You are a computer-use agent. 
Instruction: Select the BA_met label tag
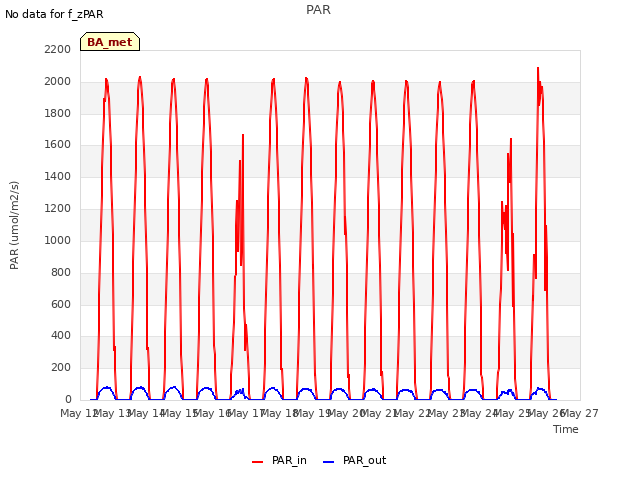tap(110, 42)
